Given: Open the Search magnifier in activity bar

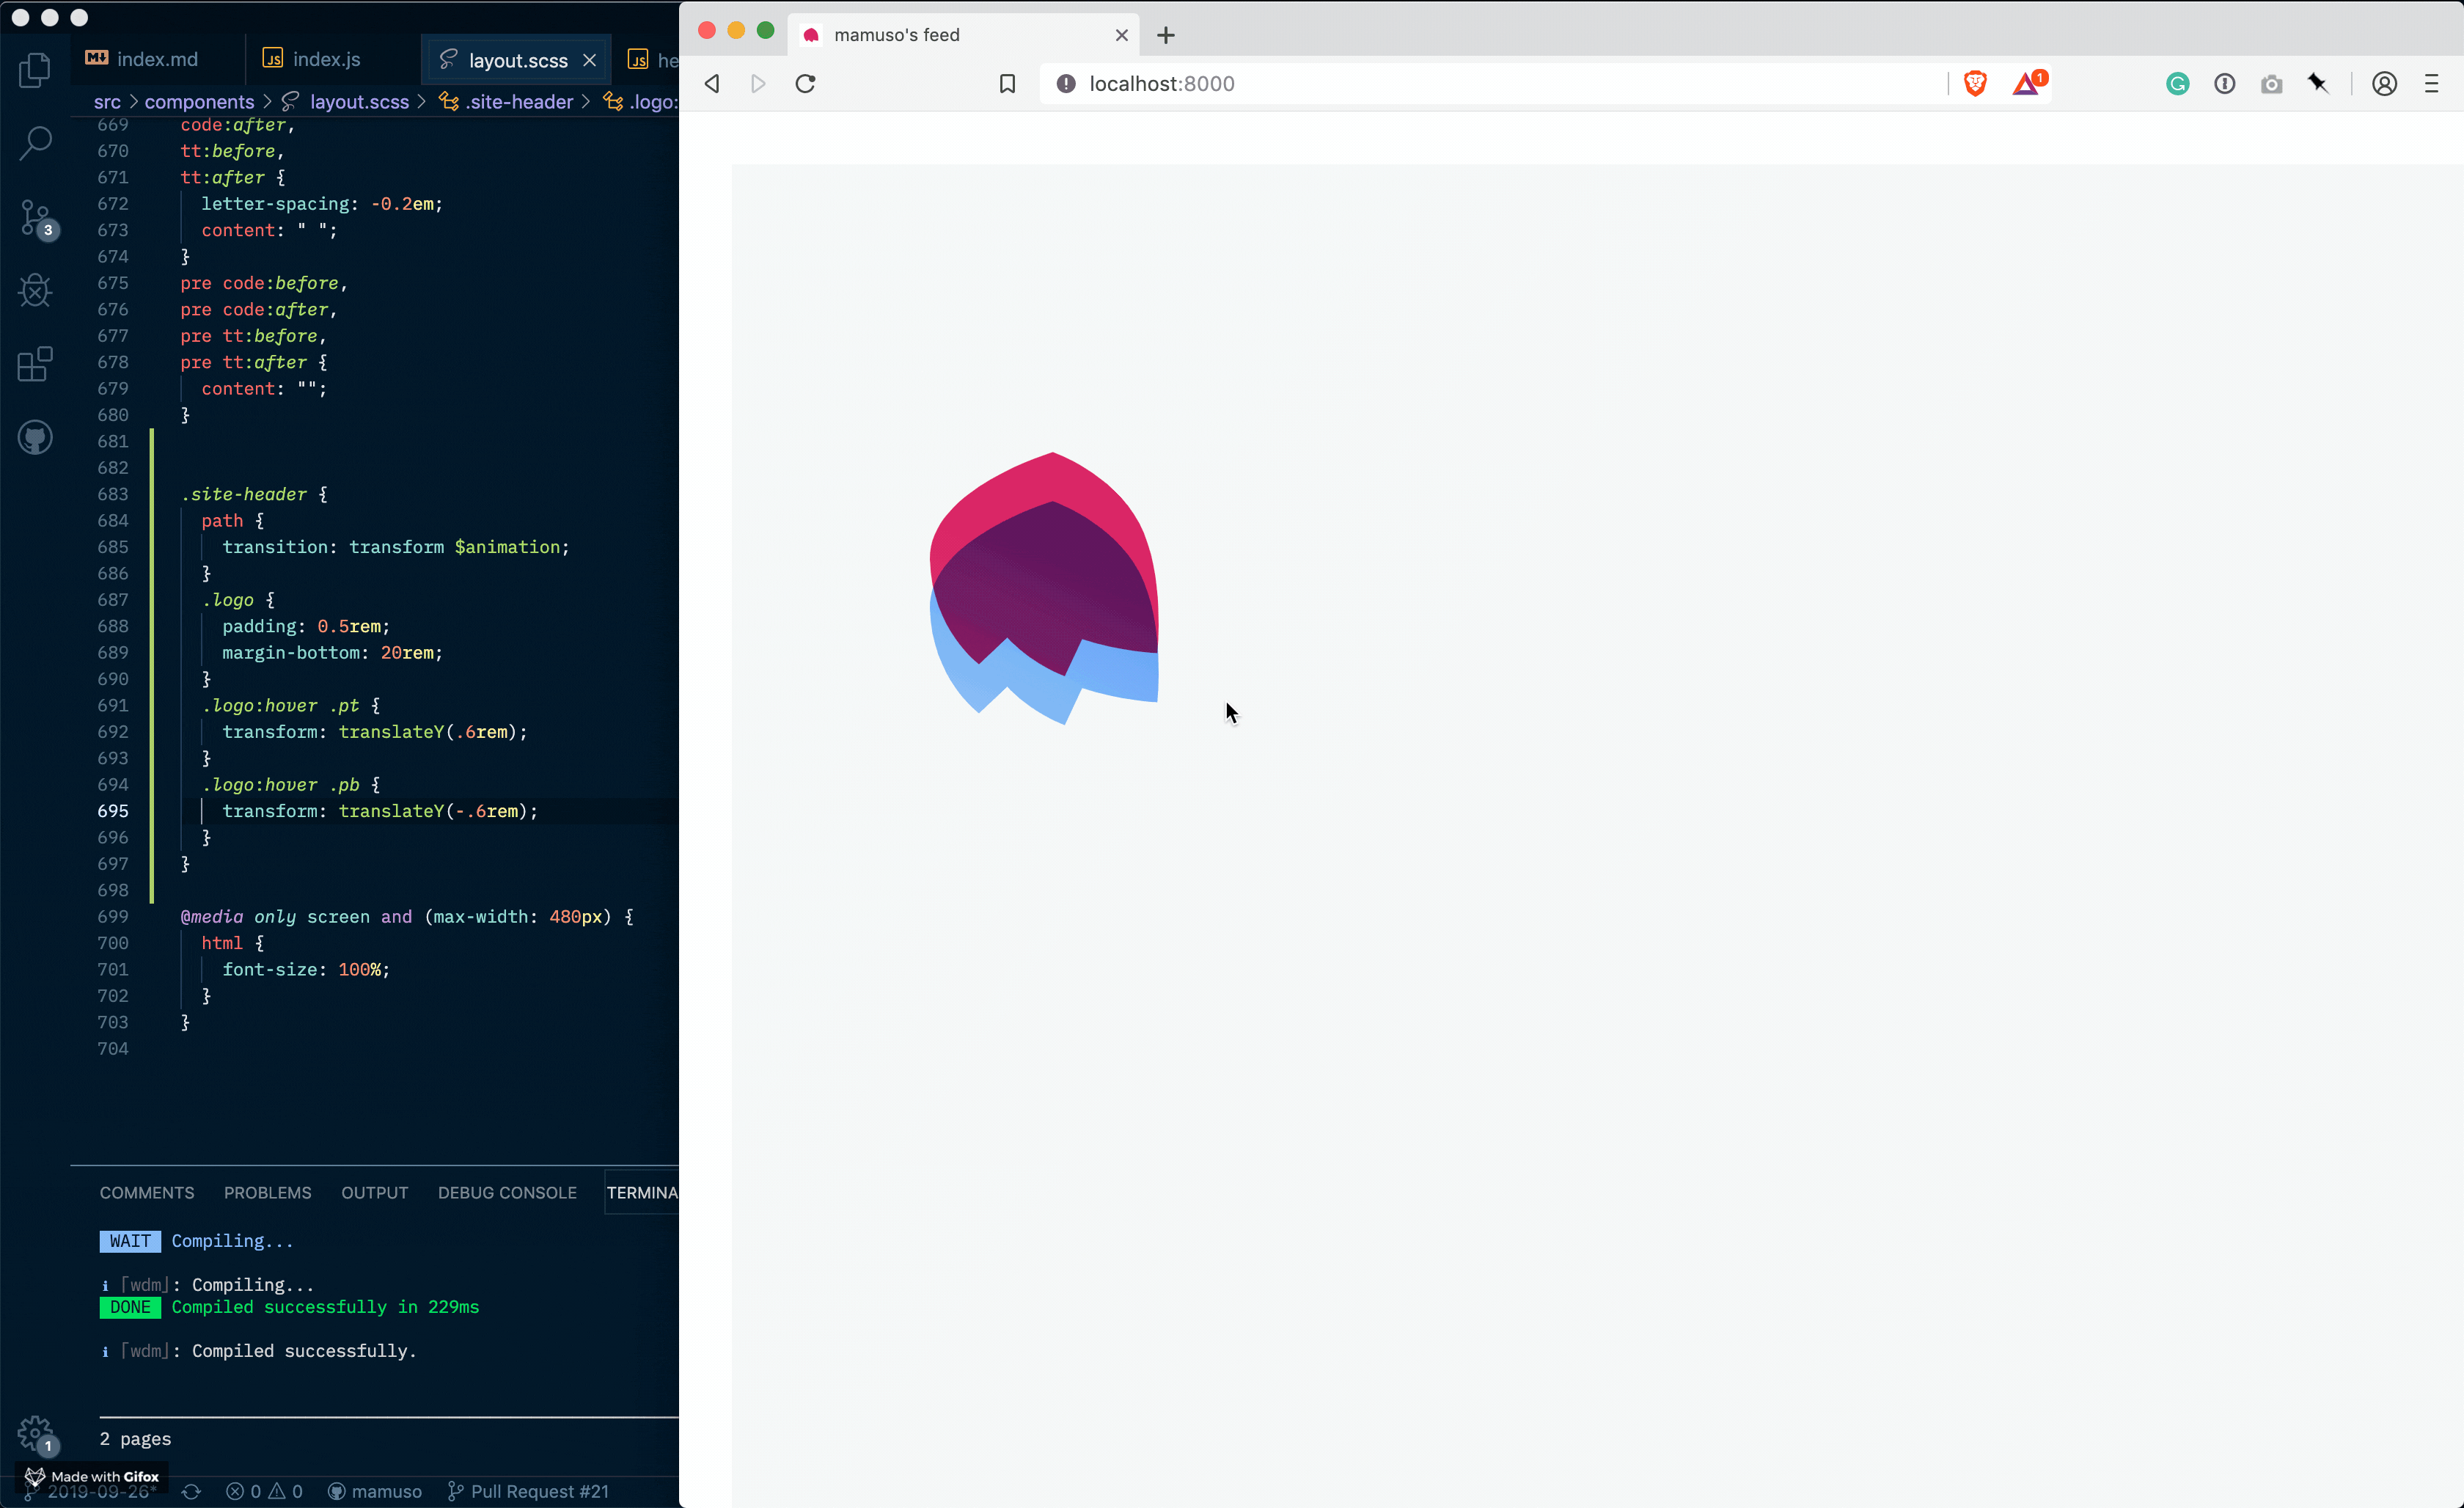Looking at the screenshot, I should pyautogui.click(x=35, y=143).
